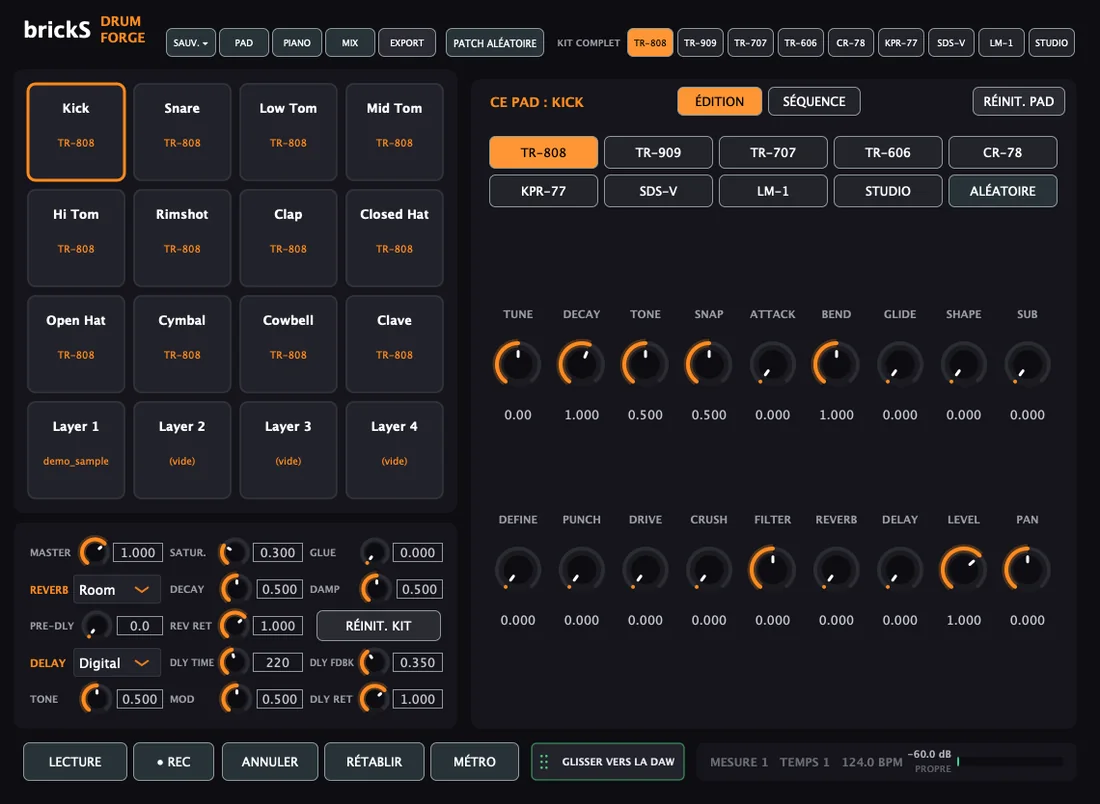The width and height of the screenshot is (1100, 804).
Task: Click the GLUE knob
Action: [x=374, y=552]
